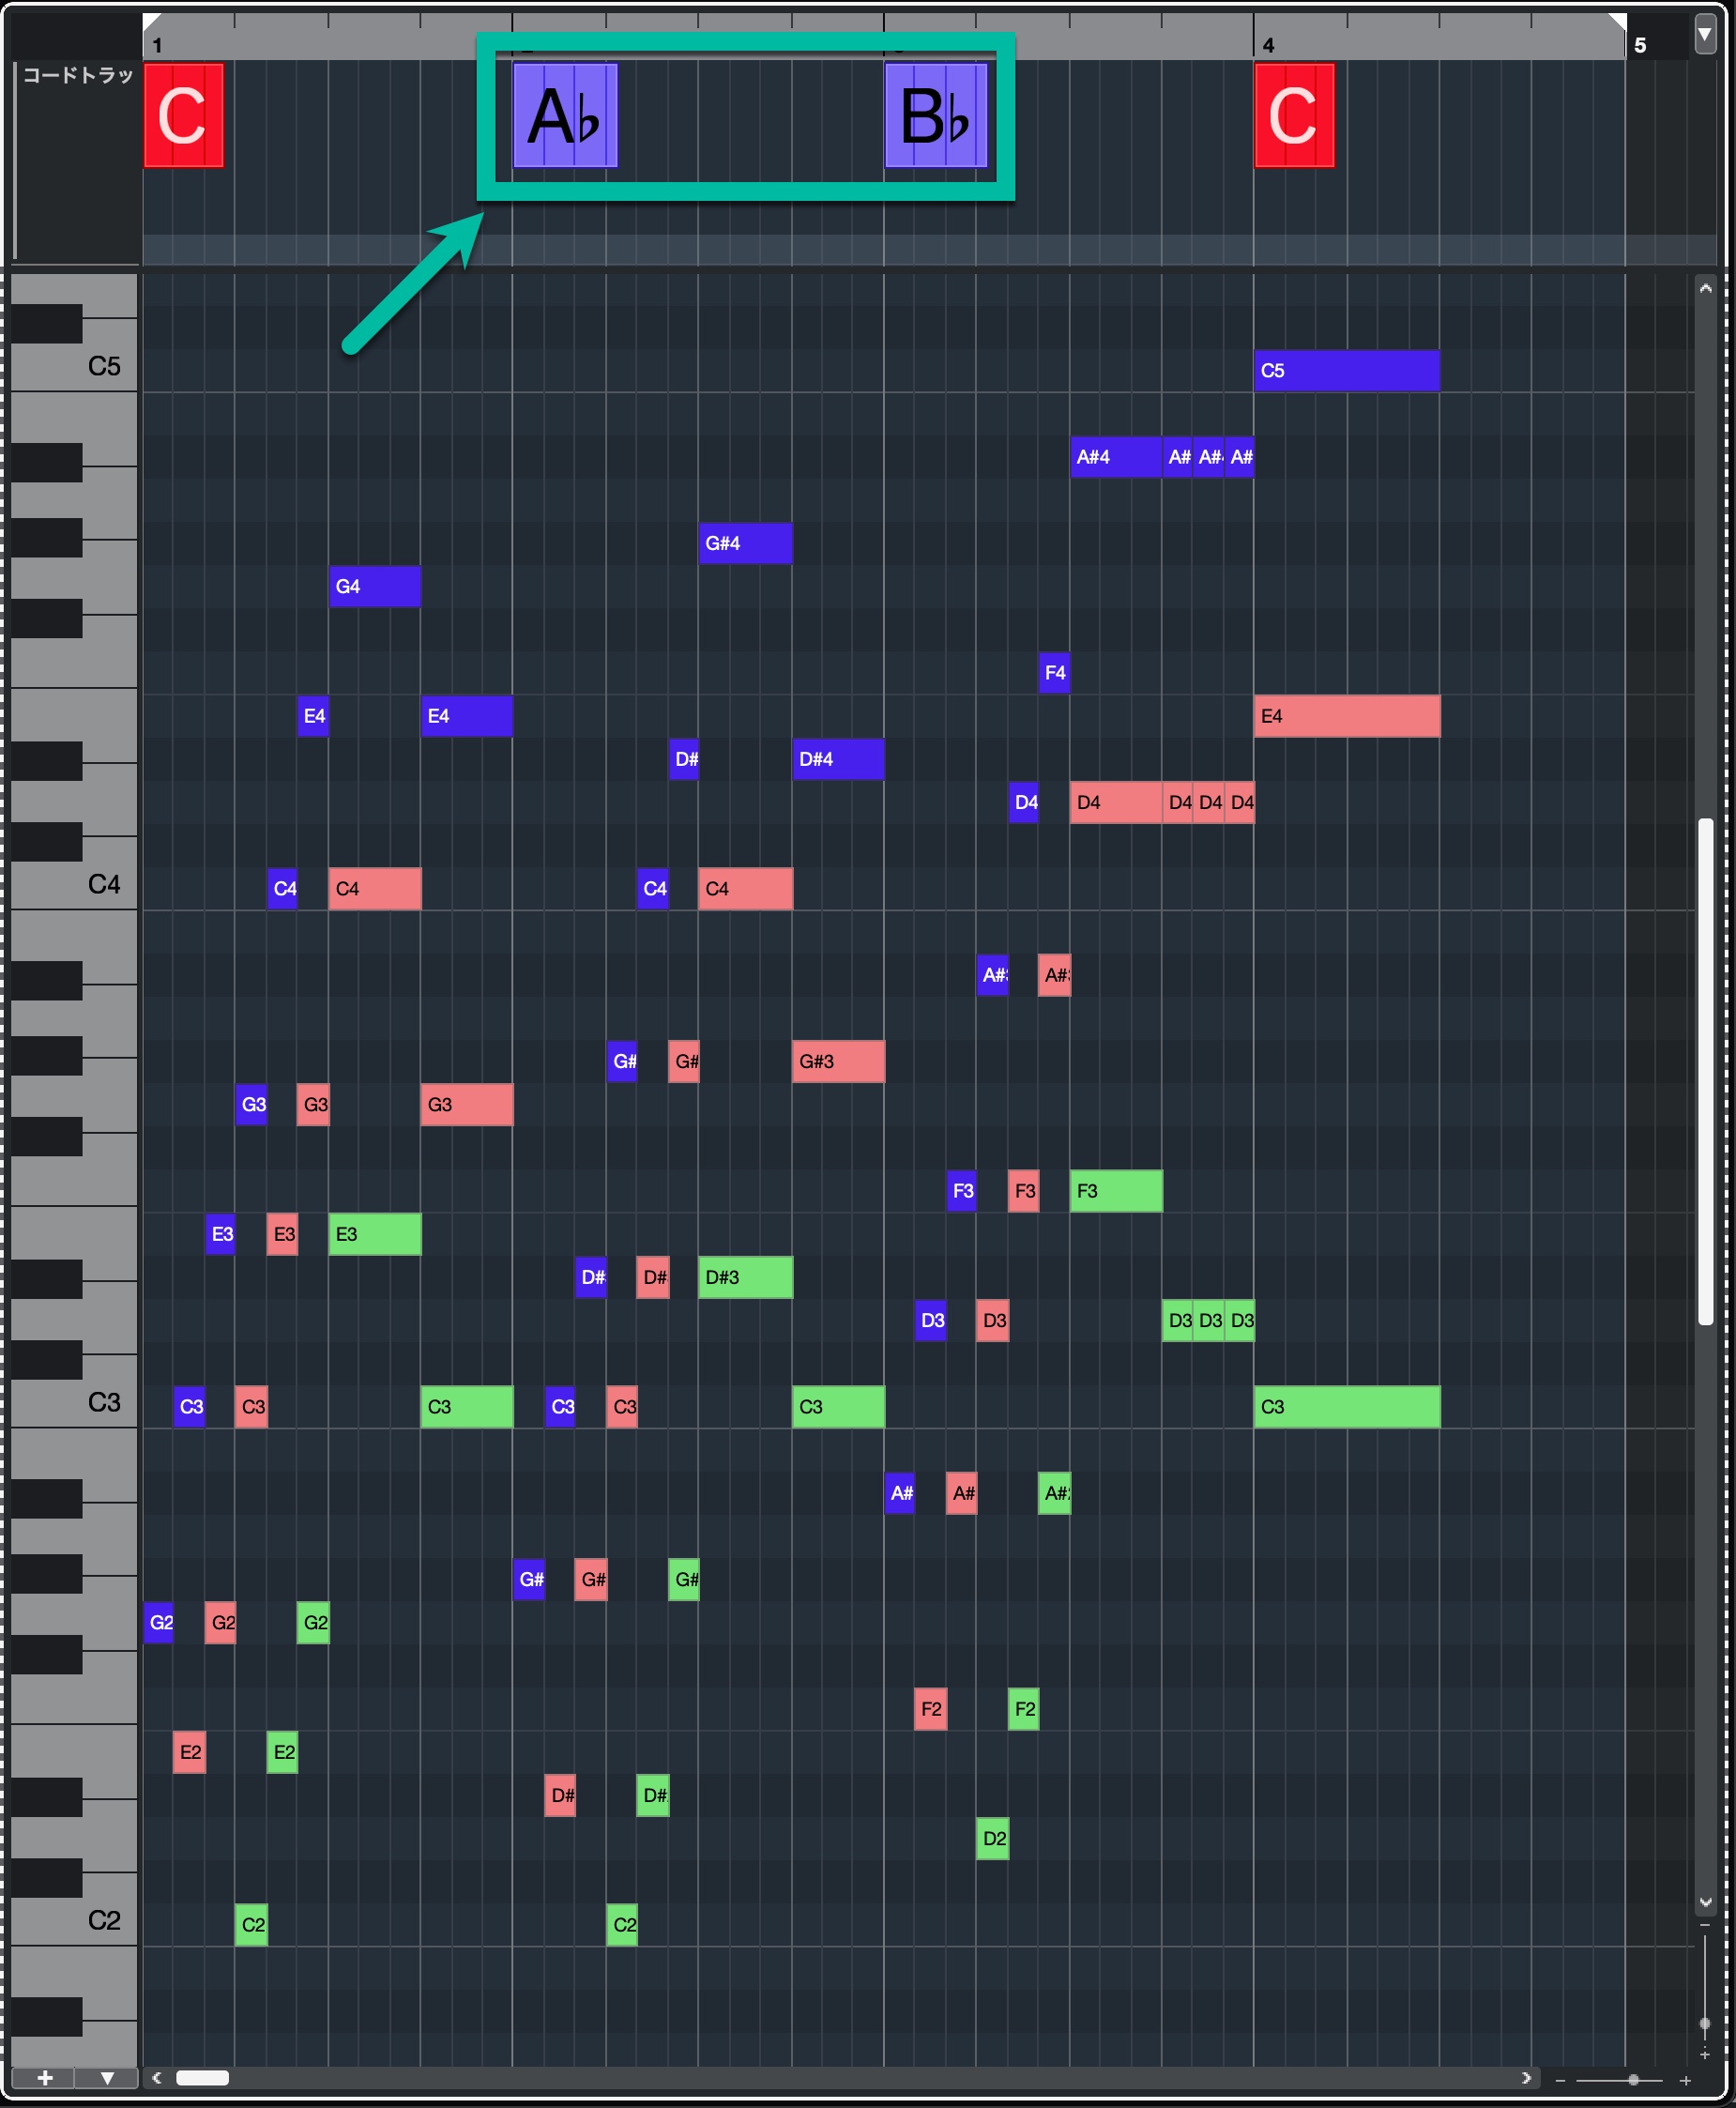Click the white horizontal scrollbar thumb
The image size is (1736, 2108).
click(203, 2078)
